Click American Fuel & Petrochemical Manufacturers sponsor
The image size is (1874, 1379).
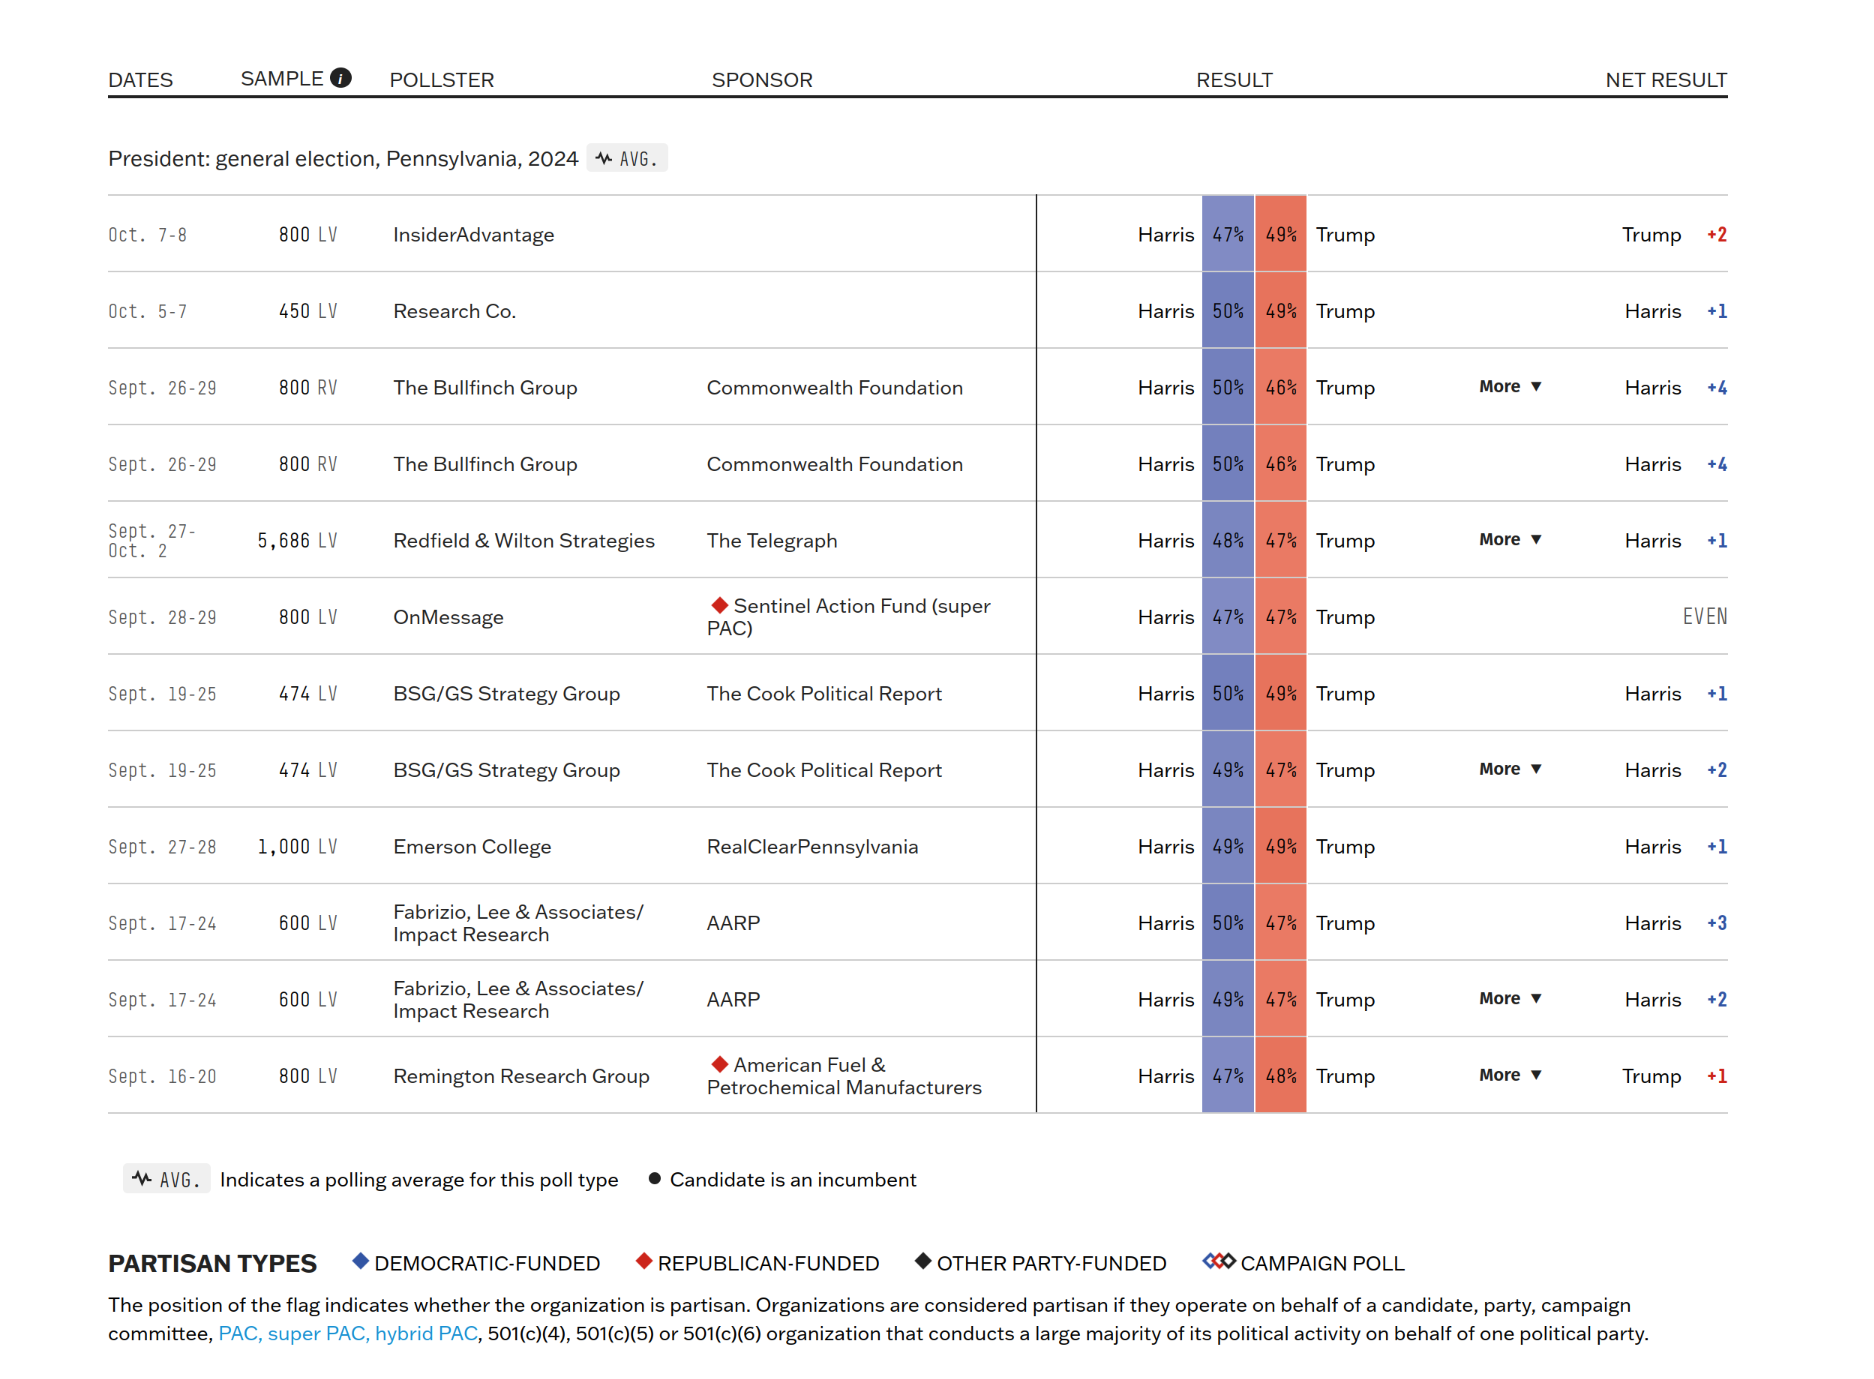[x=845, y=1076]
